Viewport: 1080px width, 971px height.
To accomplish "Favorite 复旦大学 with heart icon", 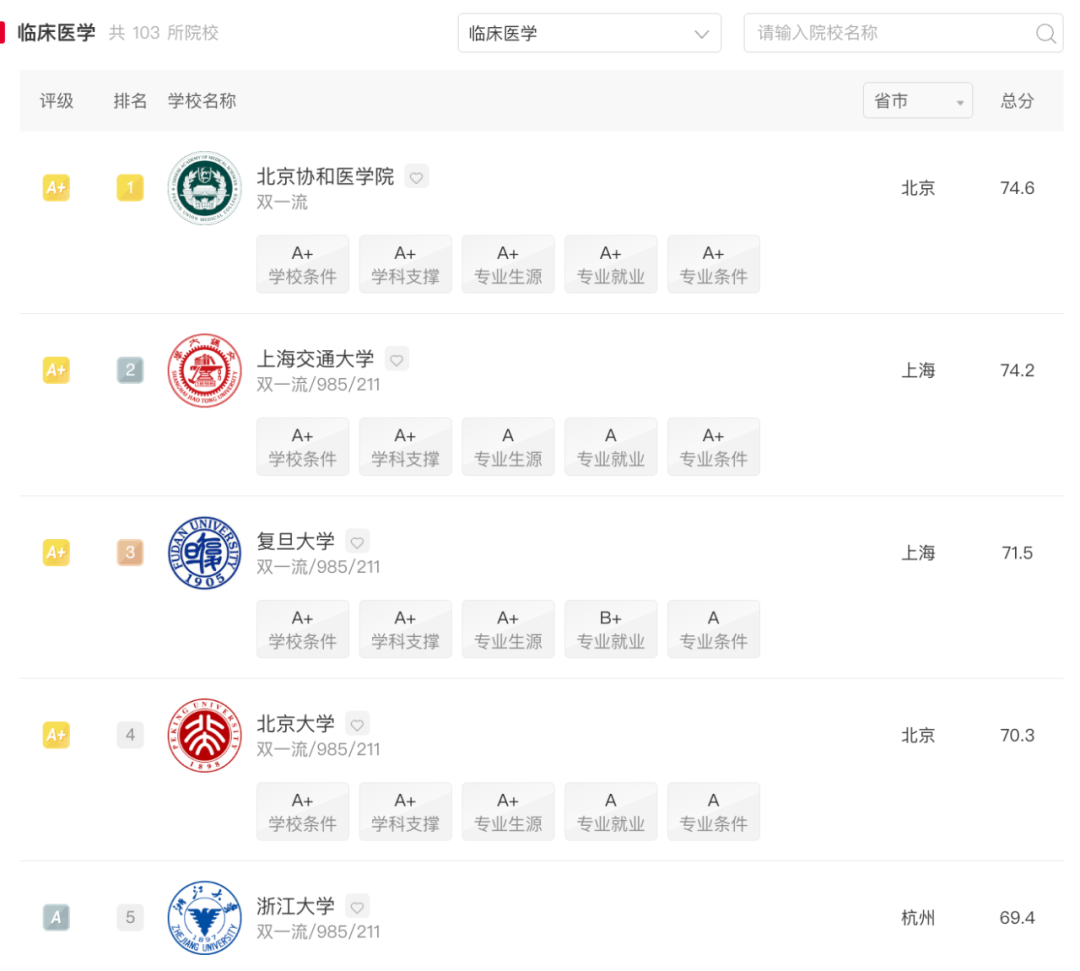I will (x=357, y=542).
